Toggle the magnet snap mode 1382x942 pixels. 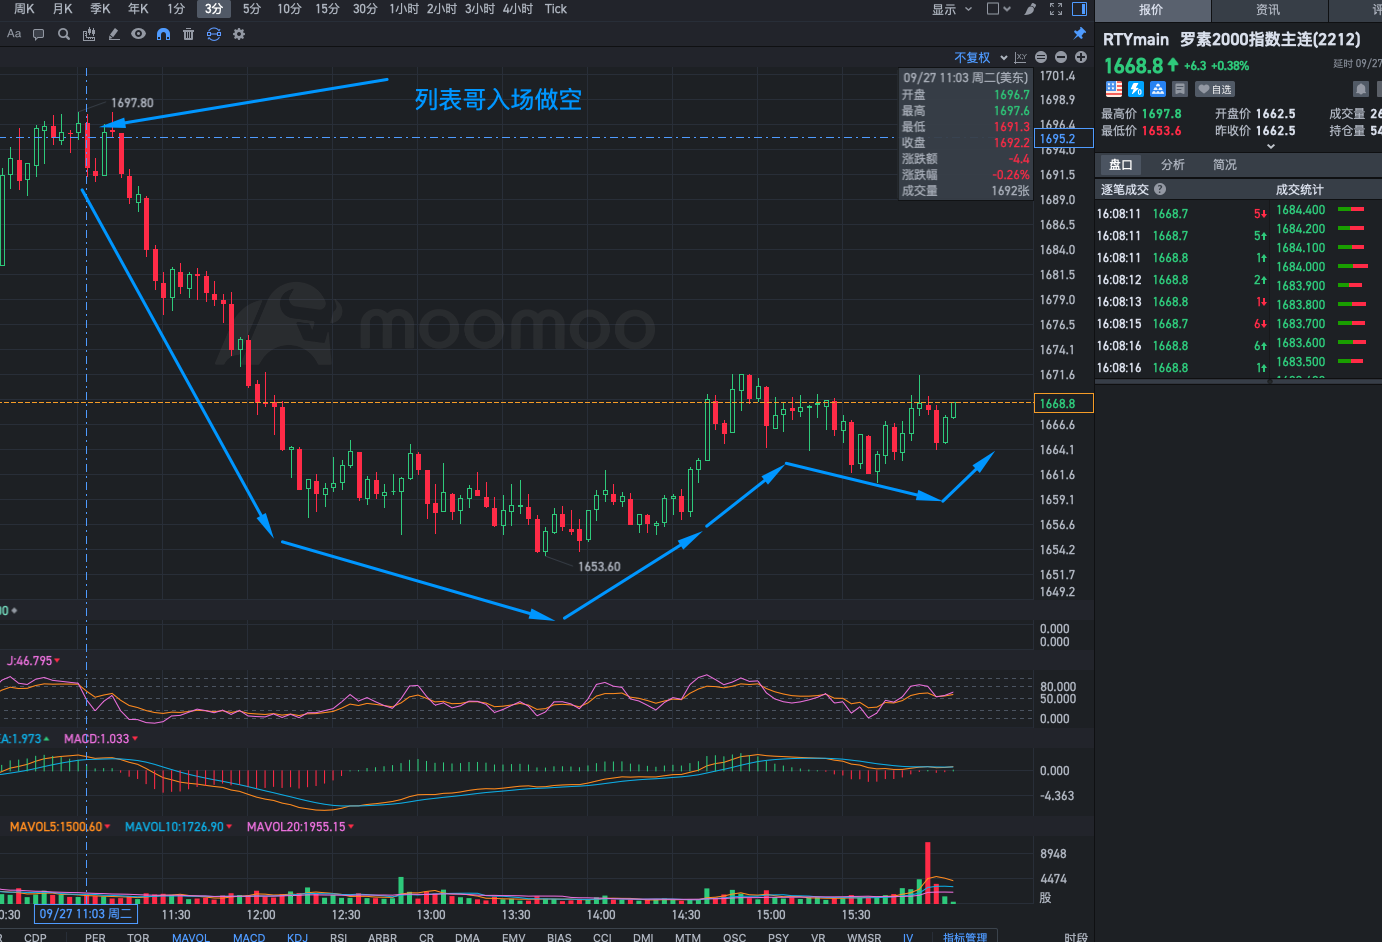163,34
